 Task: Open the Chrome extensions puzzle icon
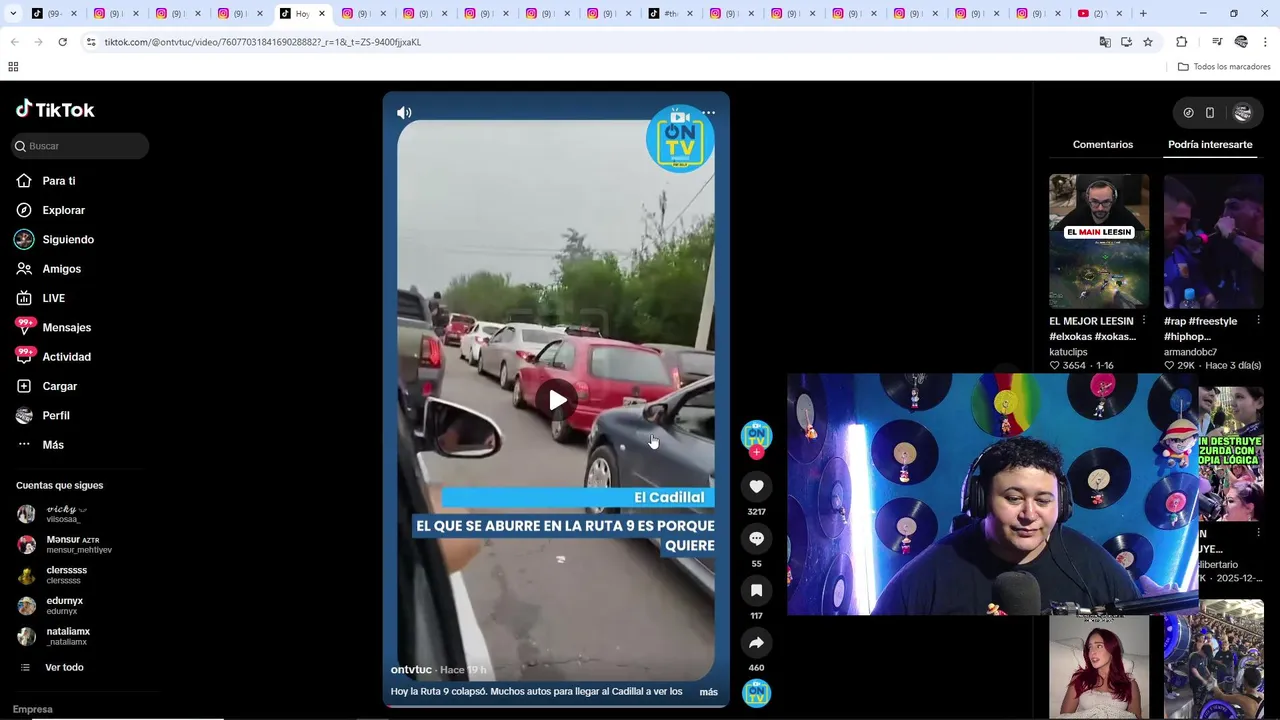(x=1181, y=42)
